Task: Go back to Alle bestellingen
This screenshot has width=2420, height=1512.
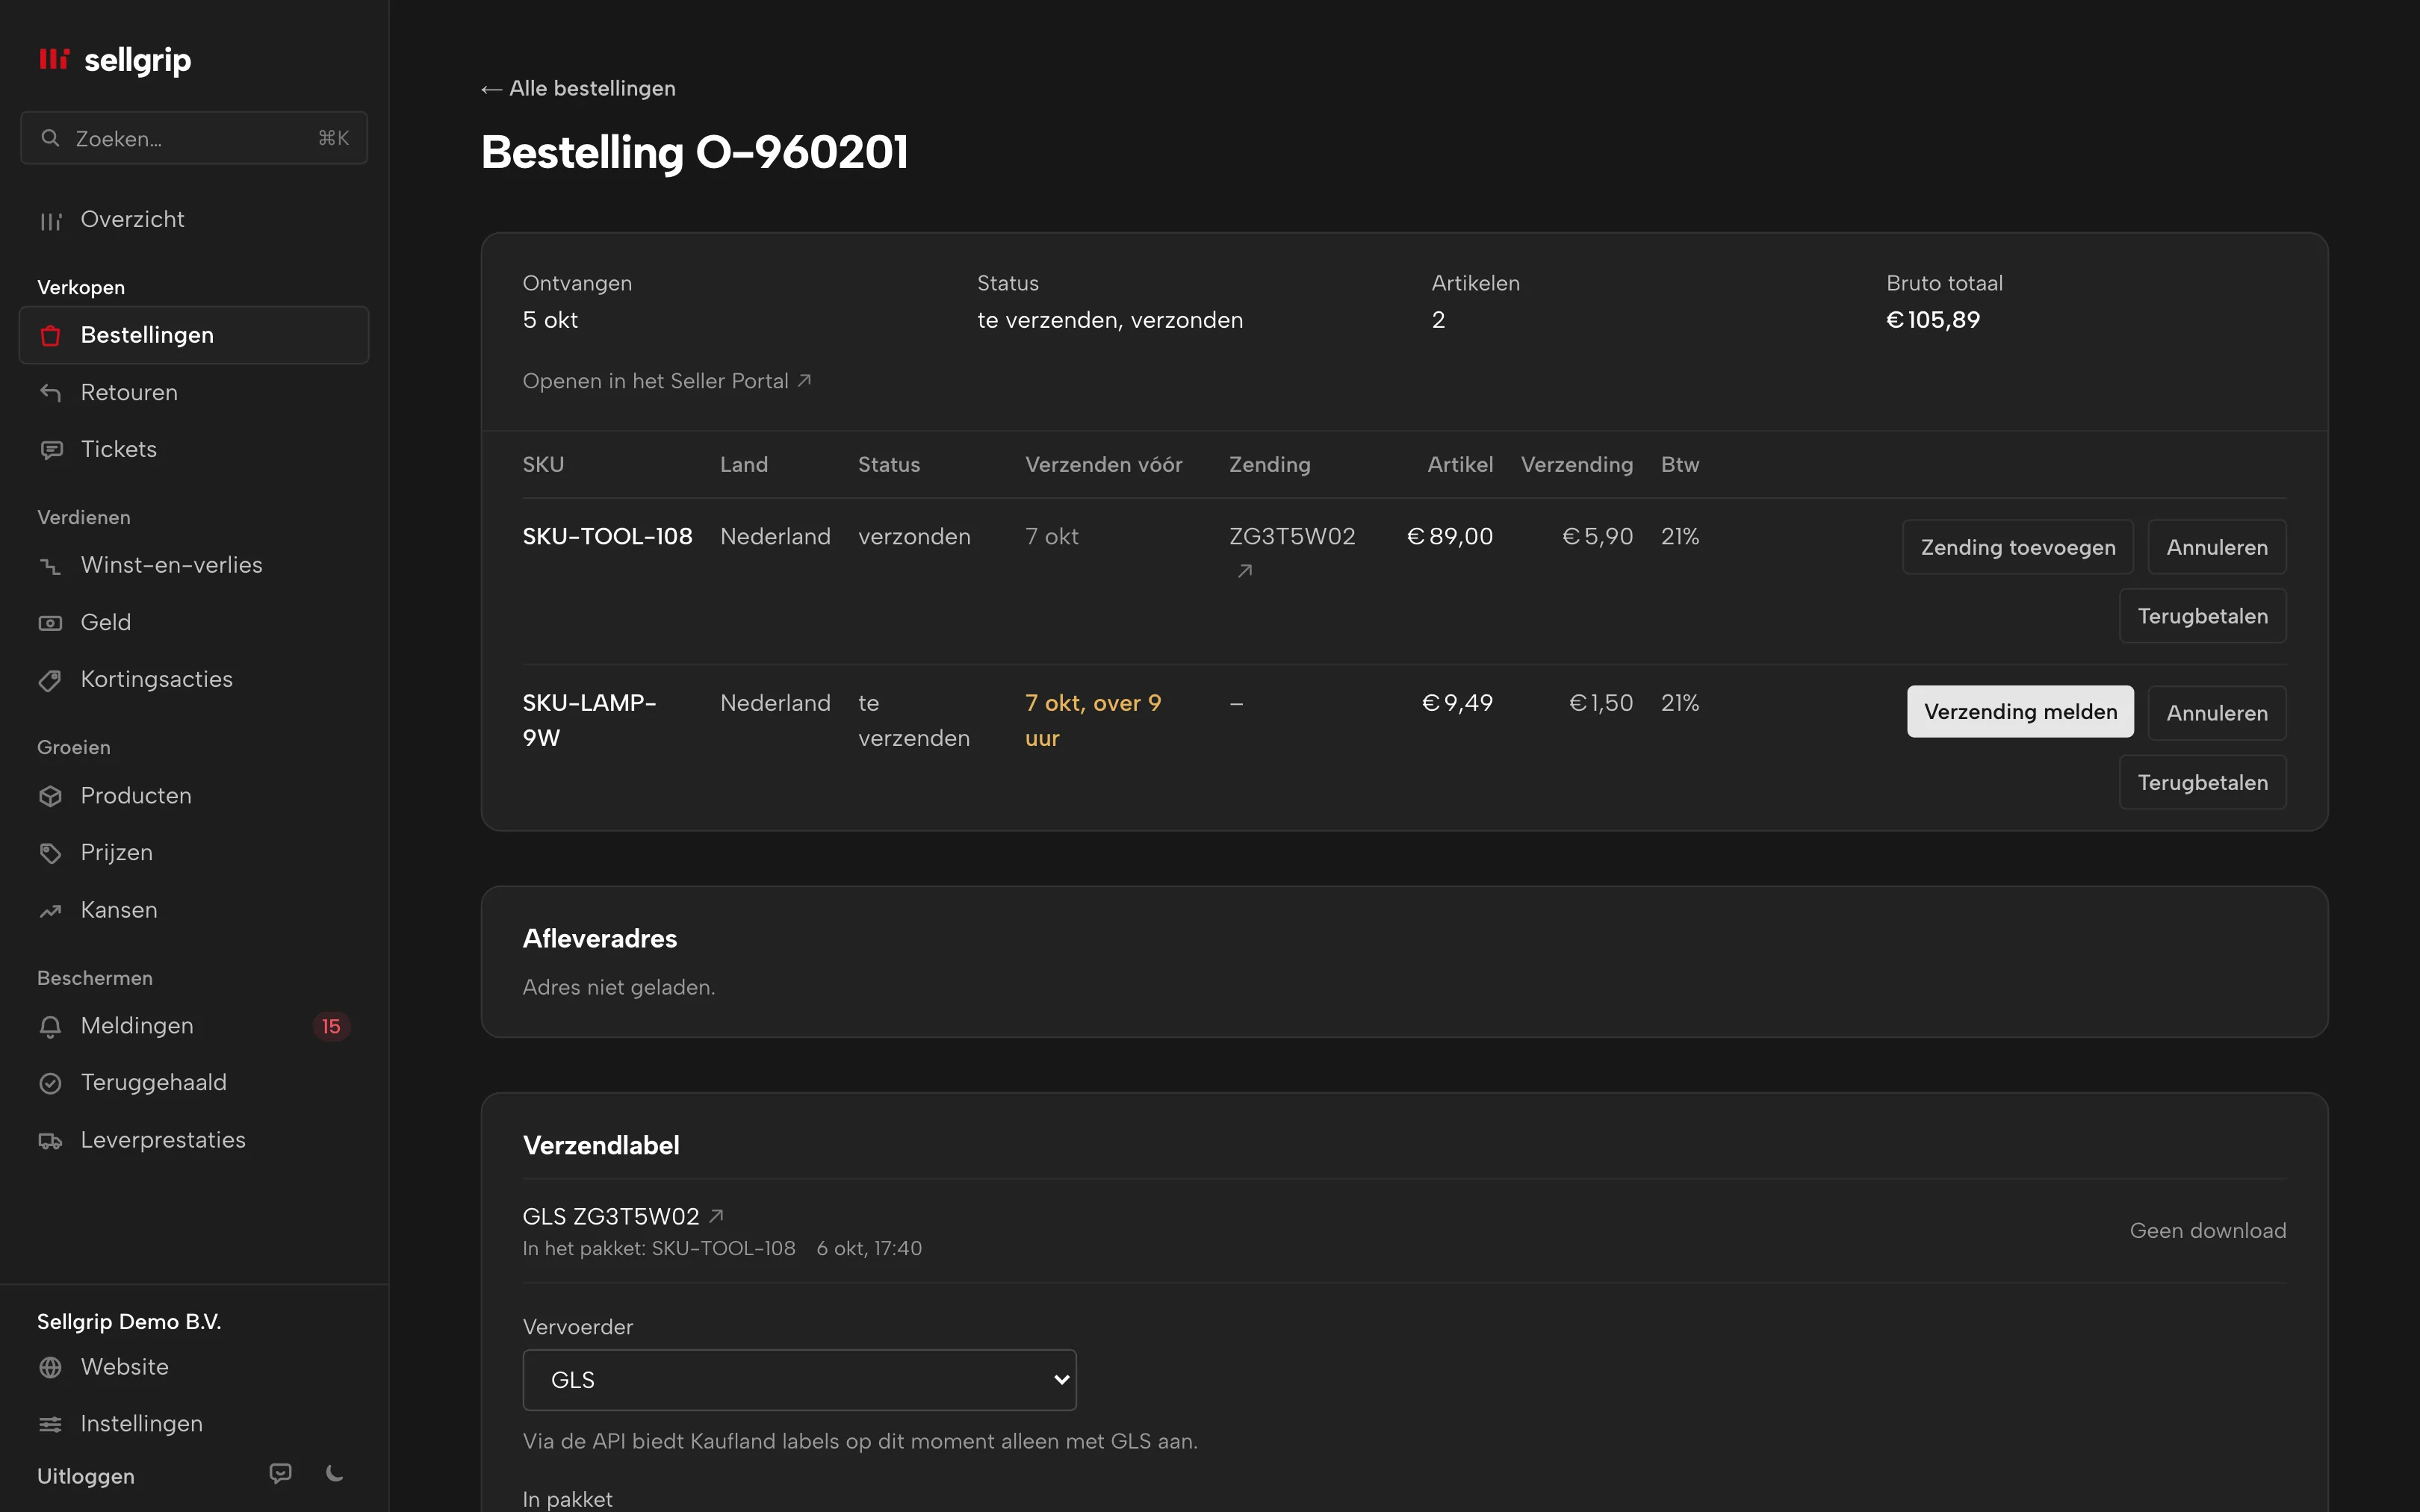Action: (578, 88)
